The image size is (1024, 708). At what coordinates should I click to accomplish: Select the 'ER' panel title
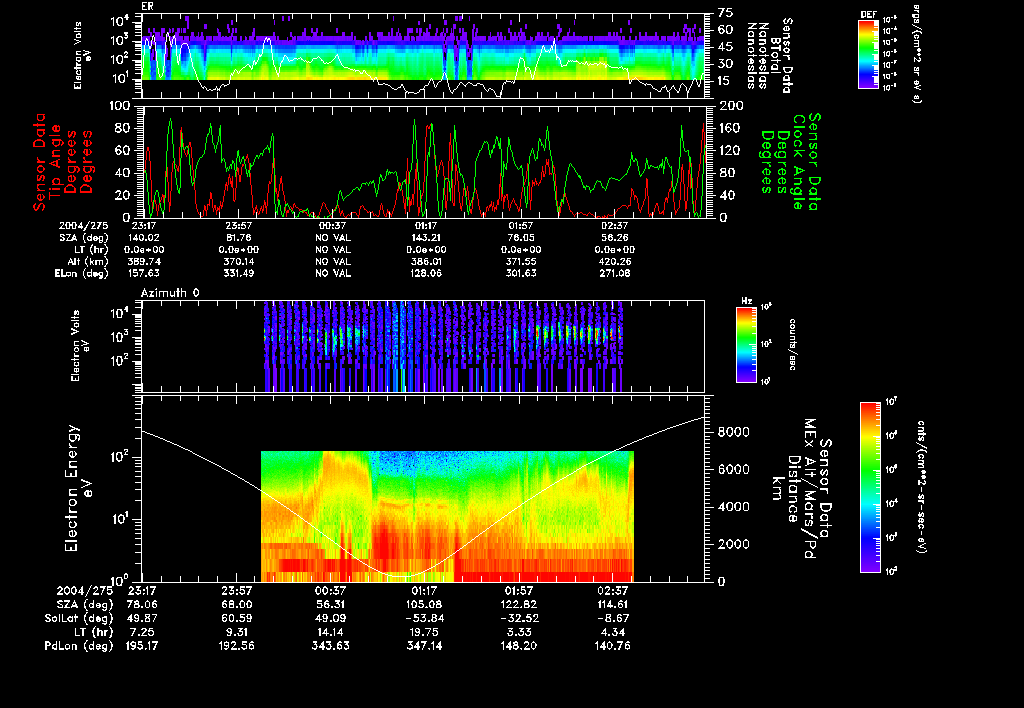click(147, 6)
